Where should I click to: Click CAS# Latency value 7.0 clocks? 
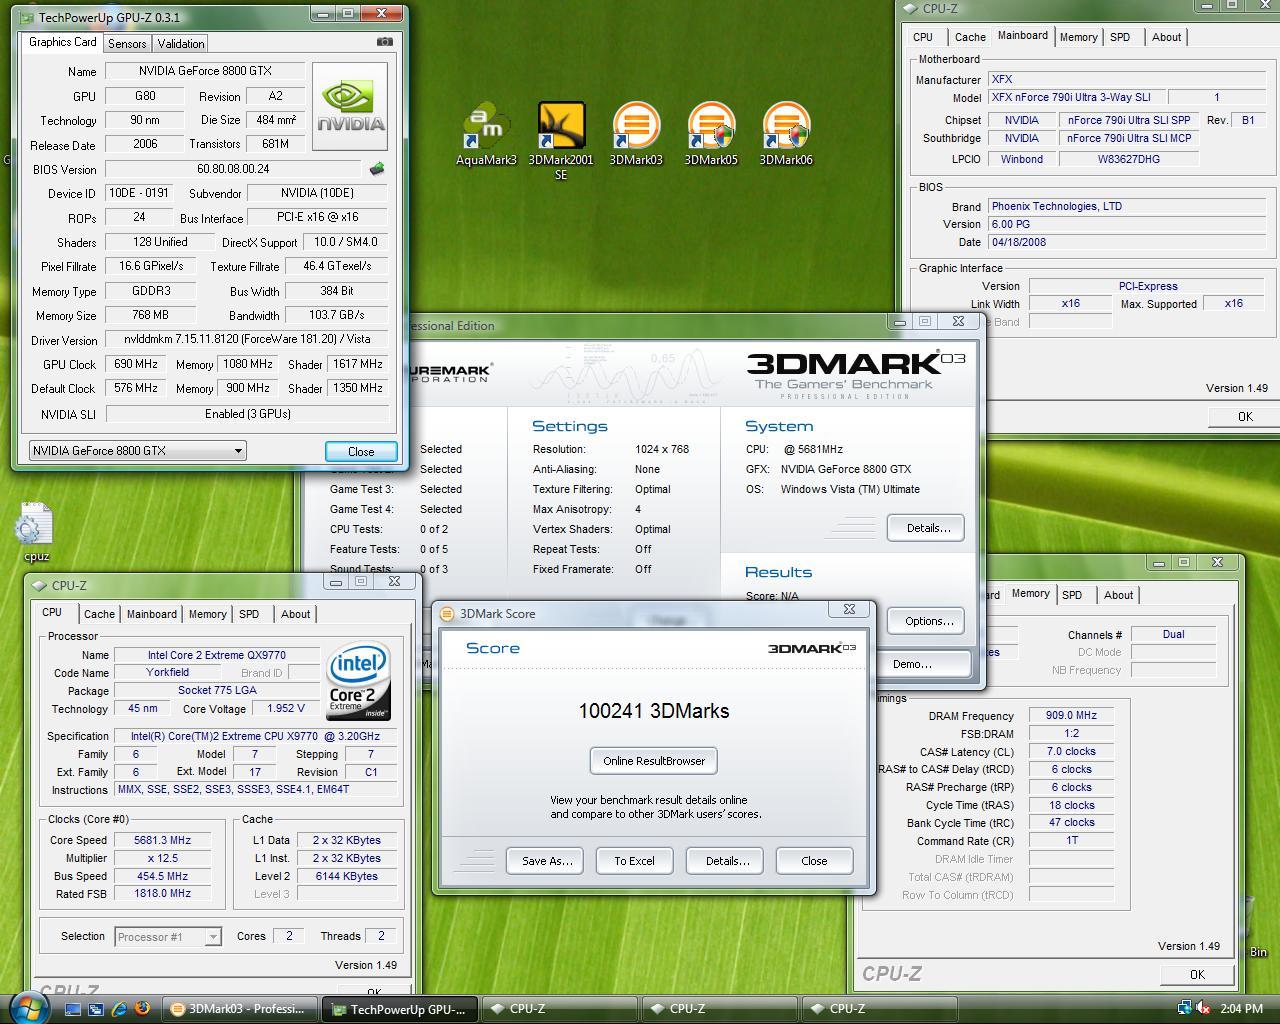(1071, 752)
